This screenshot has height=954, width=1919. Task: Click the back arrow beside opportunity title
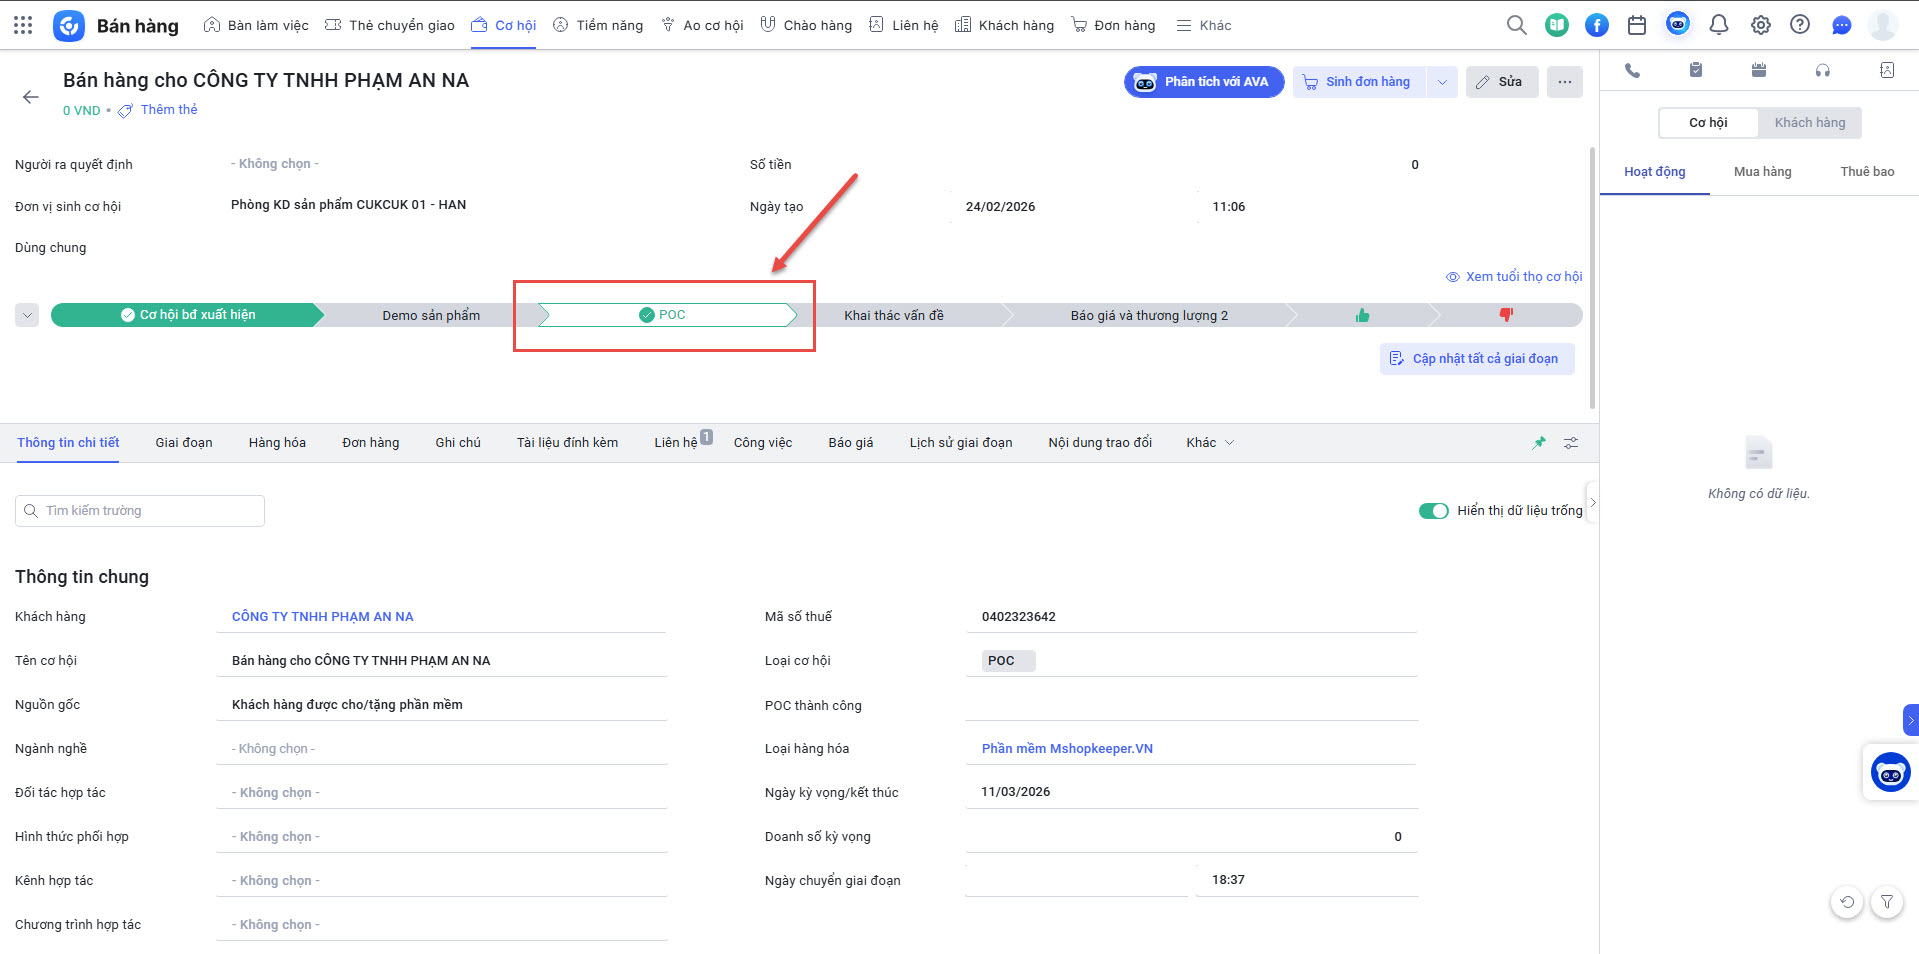(31, 97)
